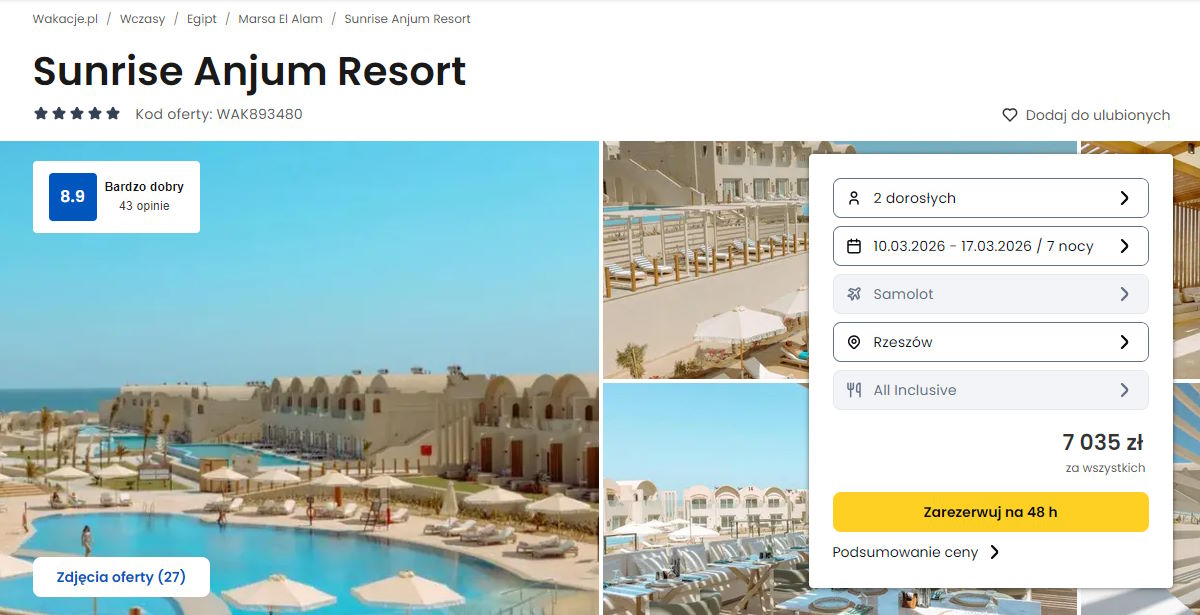Image resolution: width=1200 pixels, height=615 pixels.
Task: Click the person icon for travelers
Action: point(854,198)
